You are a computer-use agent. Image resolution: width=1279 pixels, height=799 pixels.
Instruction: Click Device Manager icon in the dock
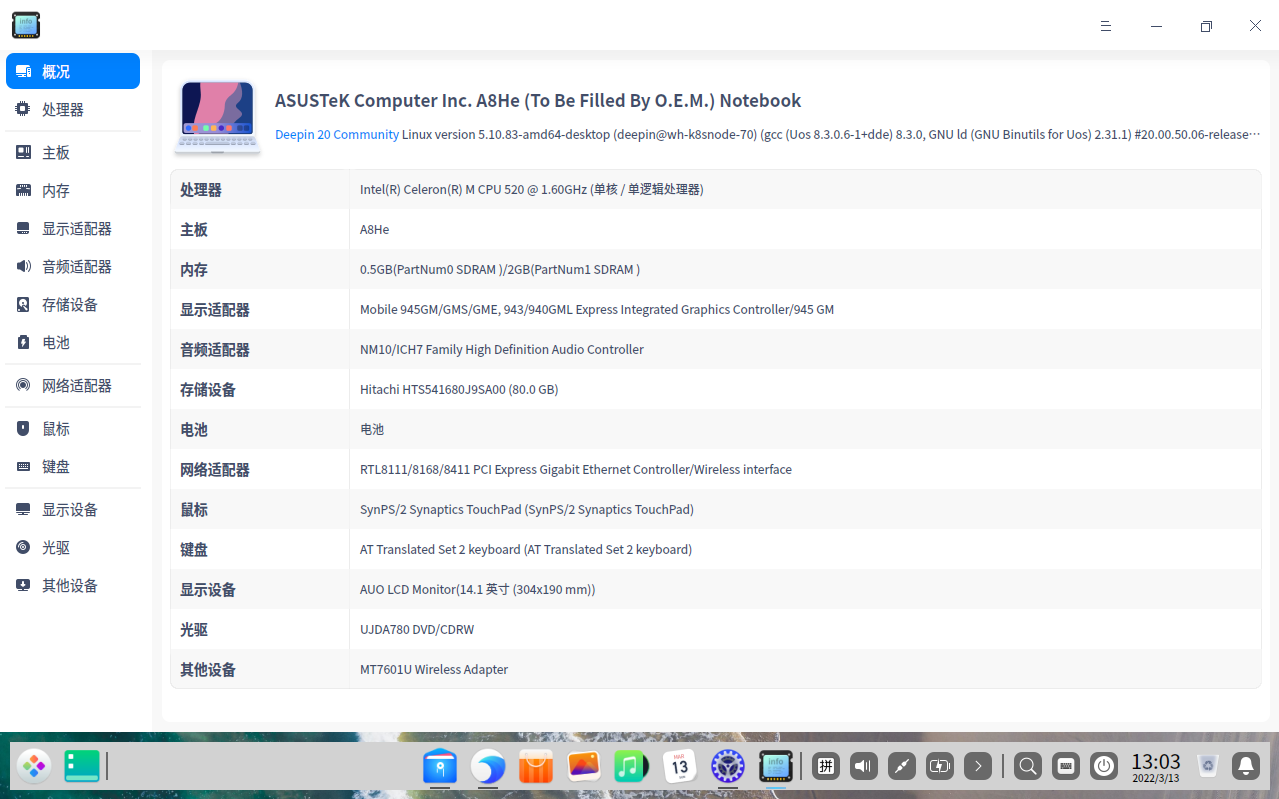[x=776, y=767]
